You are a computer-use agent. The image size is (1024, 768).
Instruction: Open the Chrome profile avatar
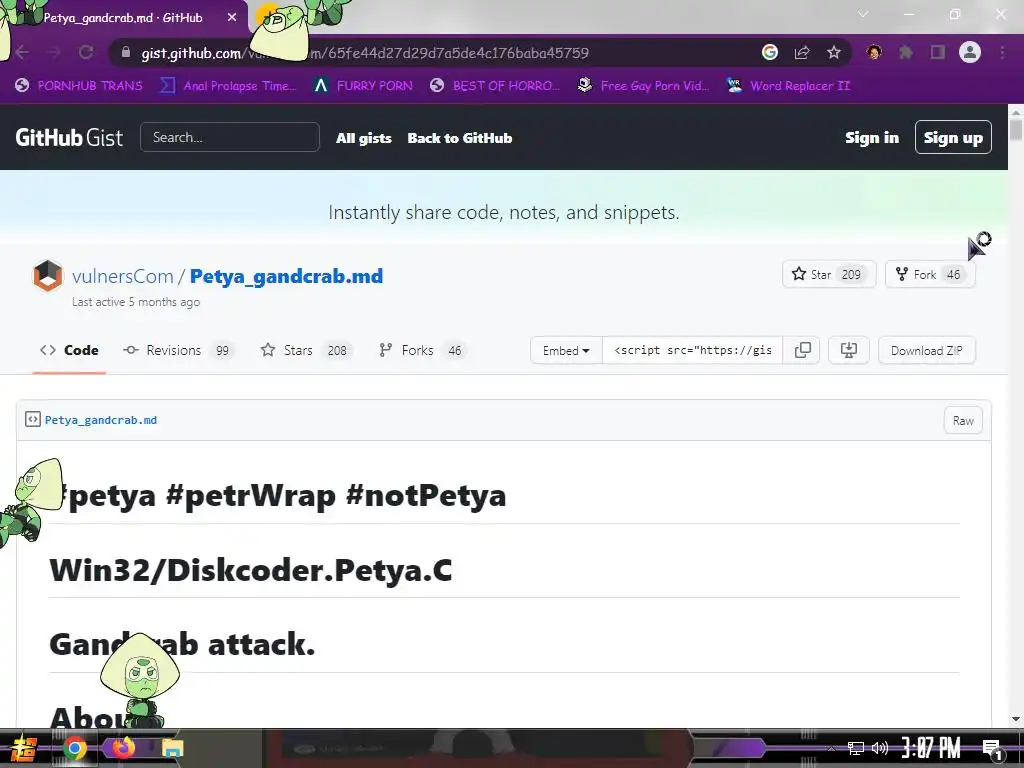pyautogui.click(x=970, y=52)
